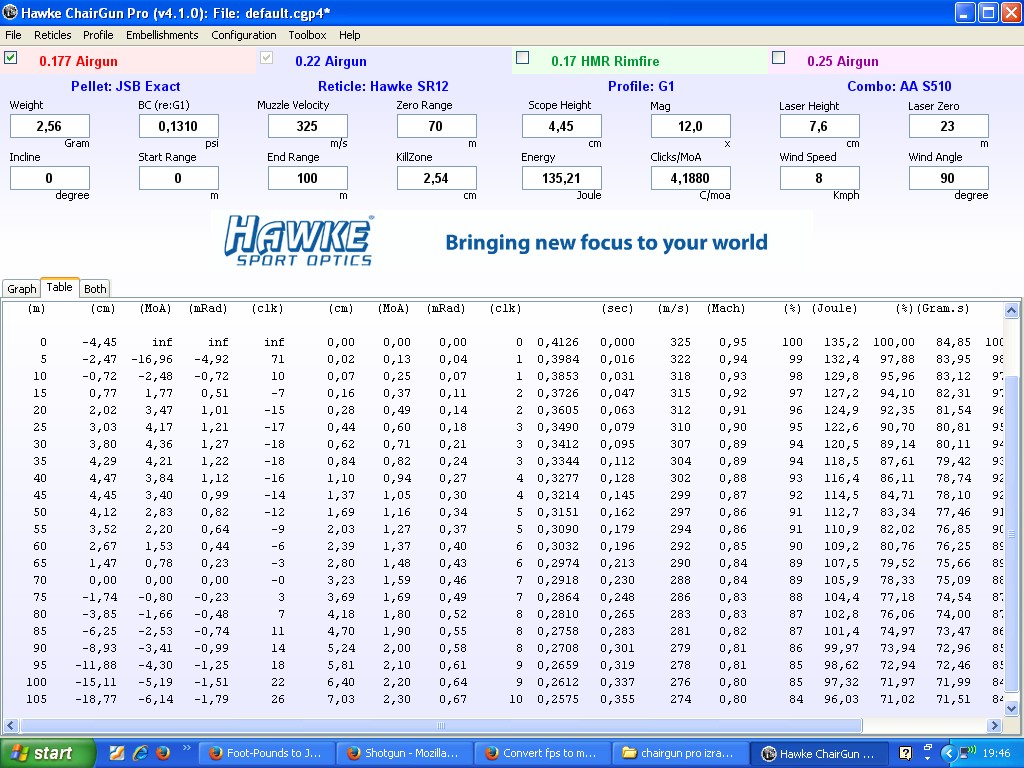Open the Embellishments menu

tap(162, 35)
